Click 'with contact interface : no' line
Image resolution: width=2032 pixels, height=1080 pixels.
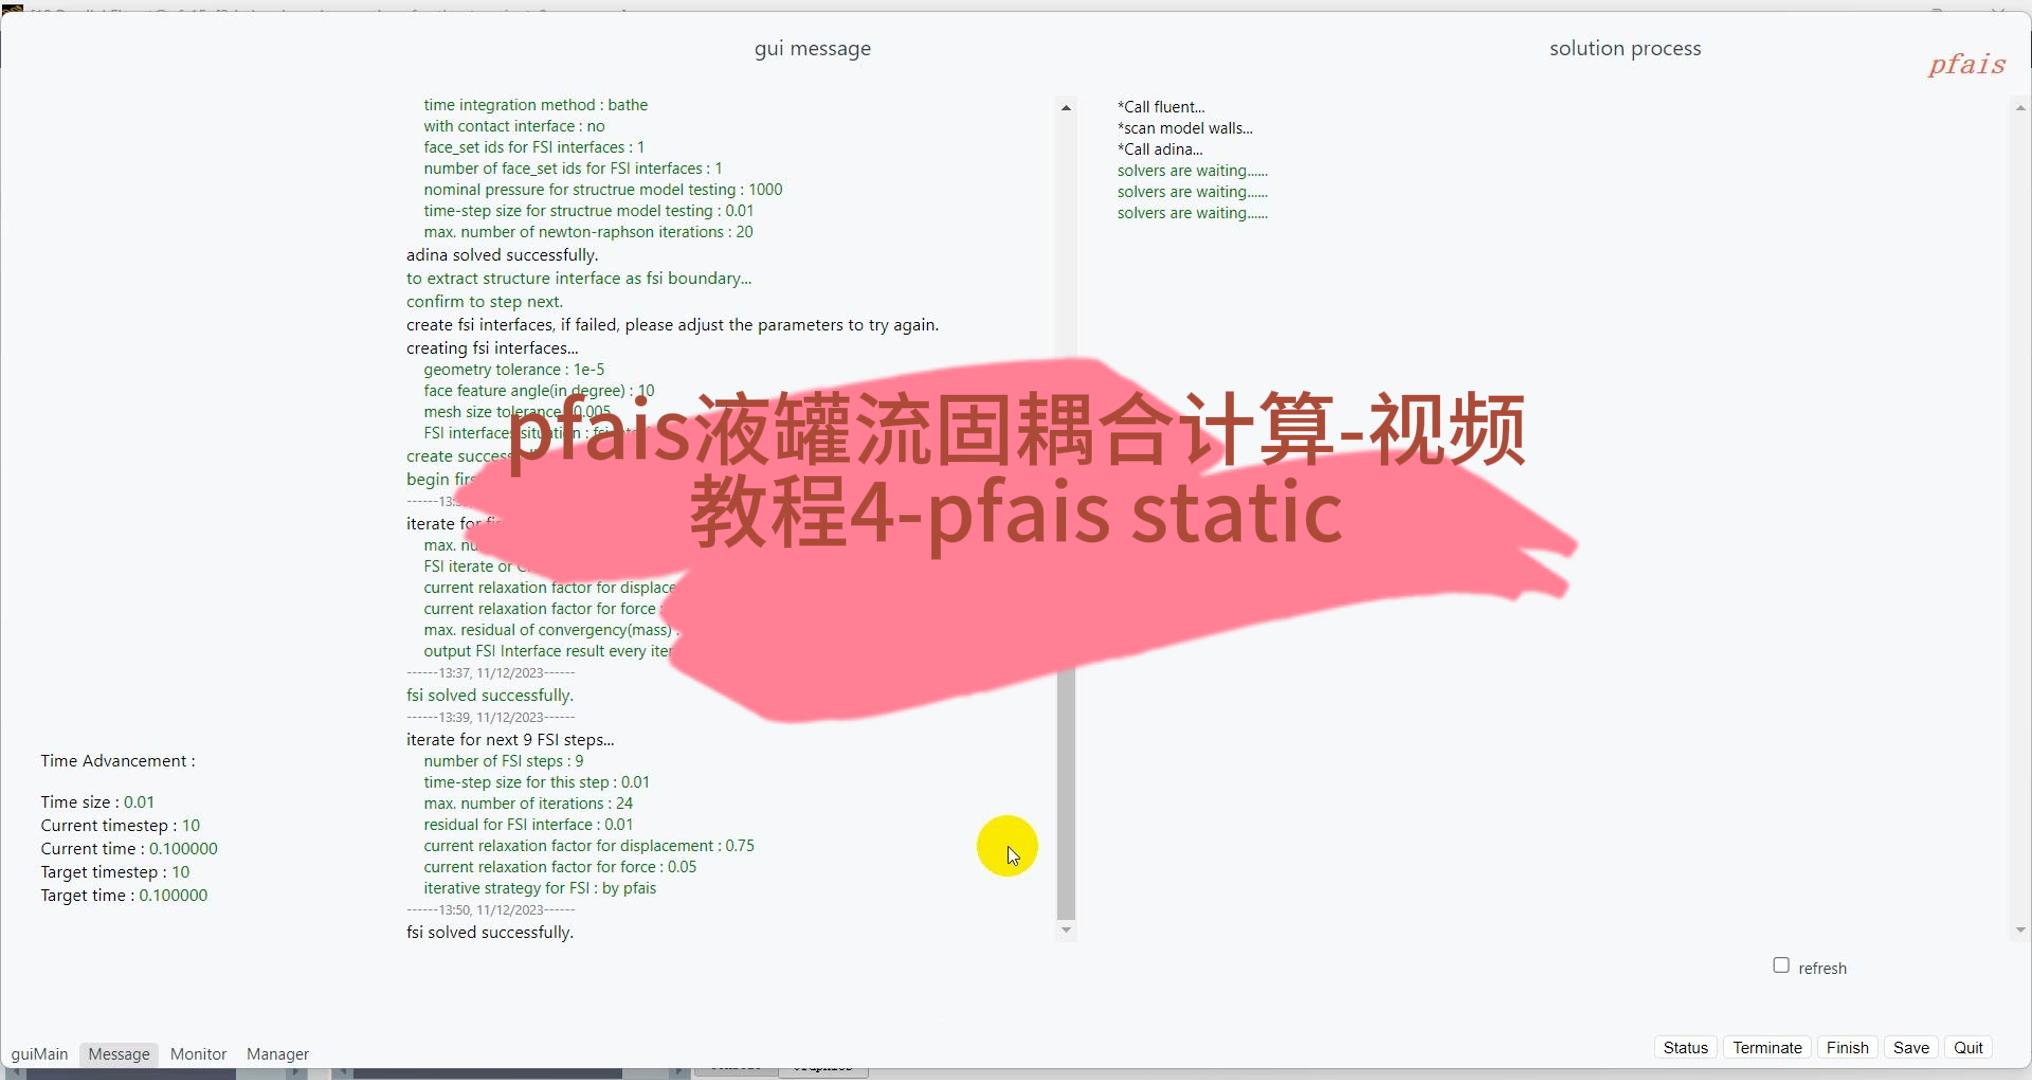pyautogui.click(x=514, y=126)
